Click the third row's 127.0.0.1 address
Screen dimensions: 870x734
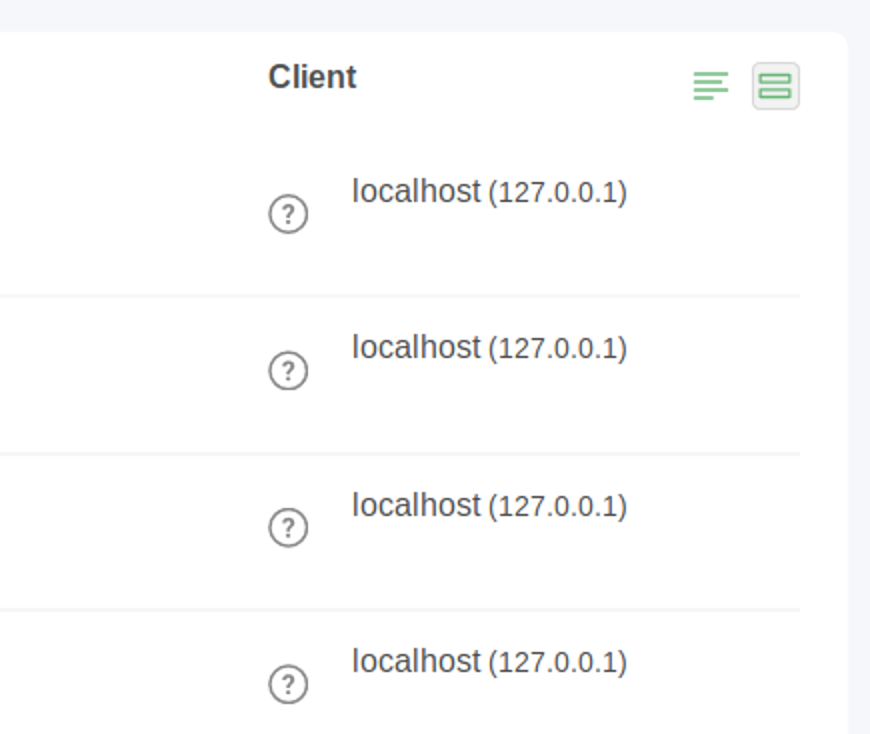point(557,506)
